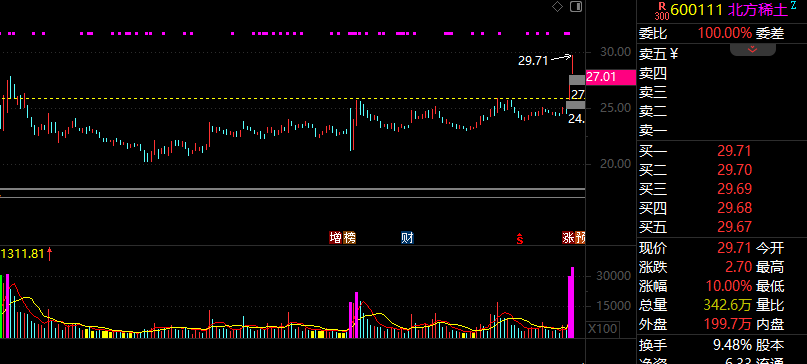Open the 榜 event marker below the chart
The width and height of the screenshot is (807, 364).
click(349, 238)
